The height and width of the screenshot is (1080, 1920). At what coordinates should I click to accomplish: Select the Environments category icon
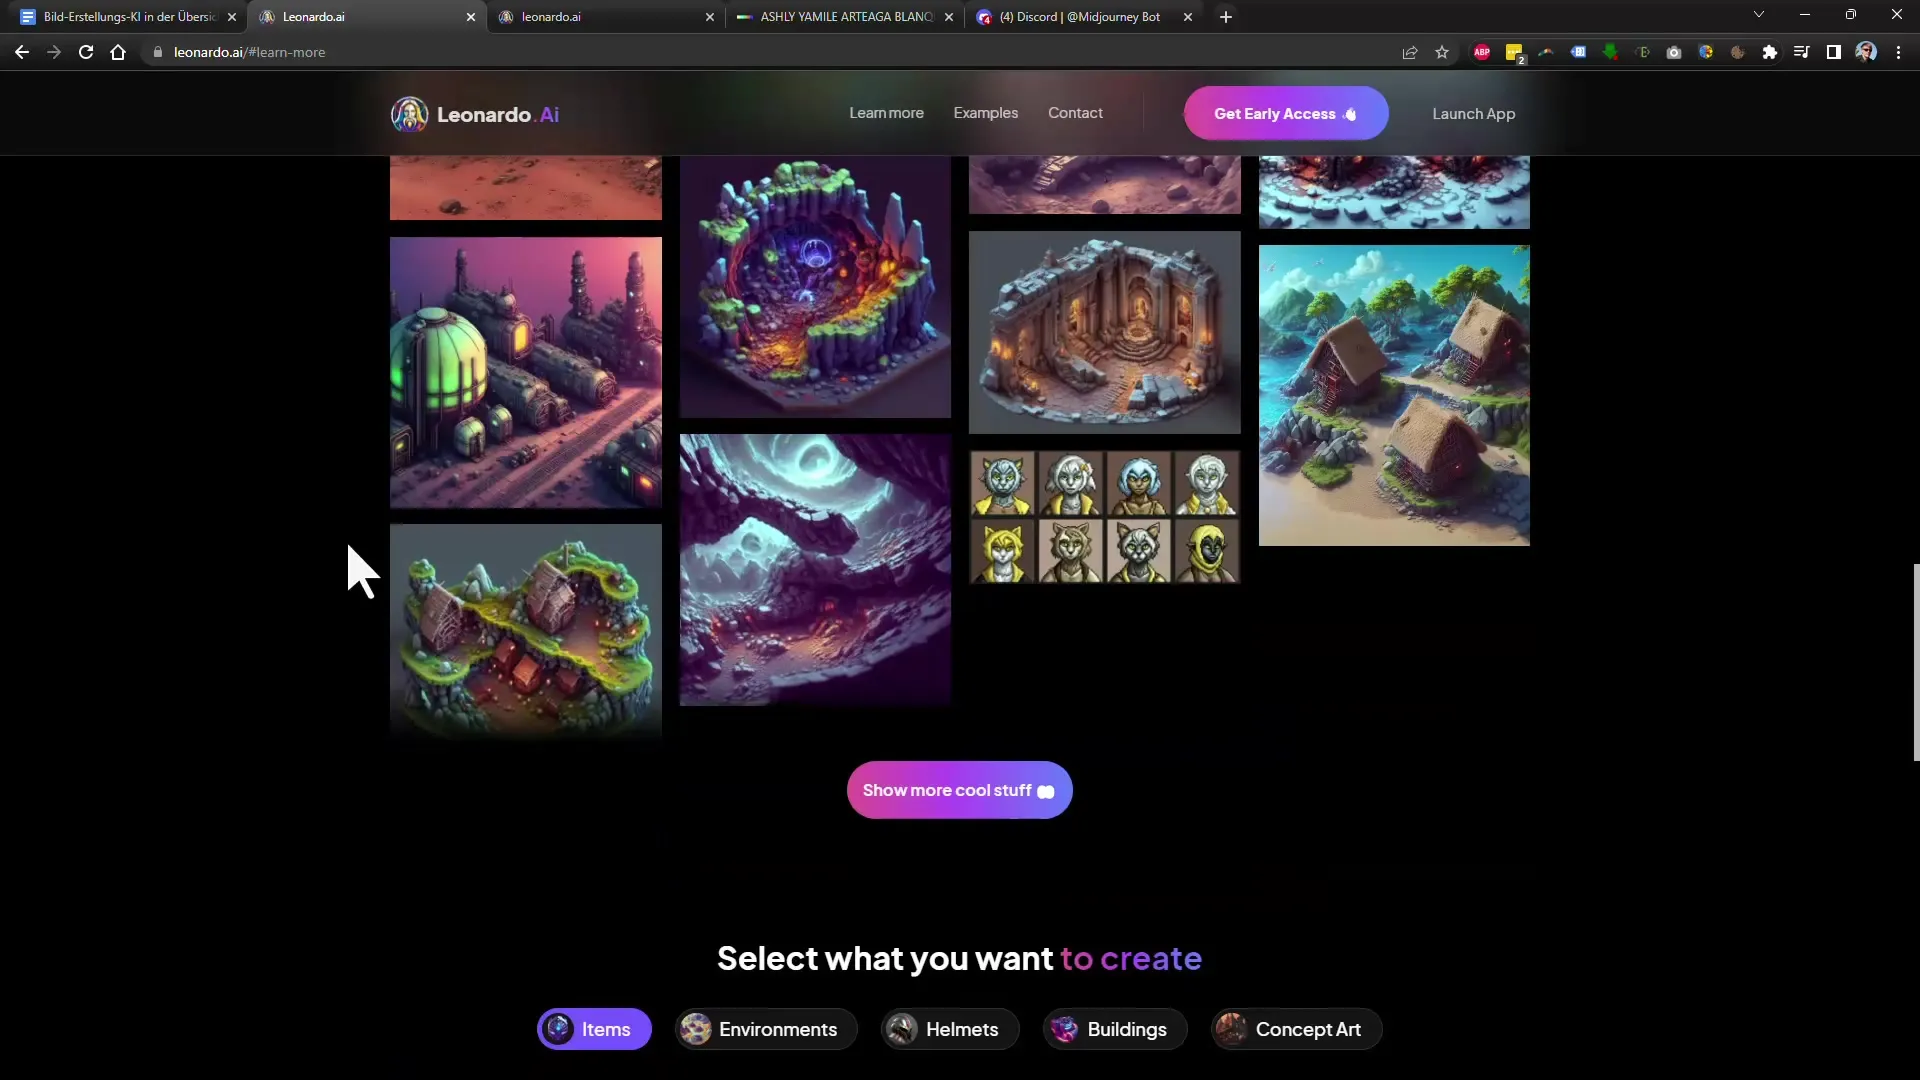[x=695, y=1029]
